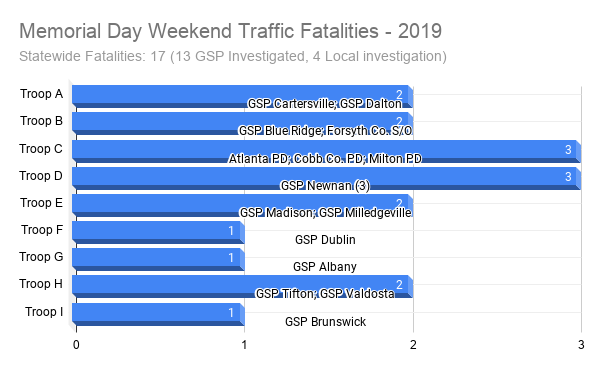Click the data value 3 on Troop D bar
Screen dimensions: 600x371
coord(568,177)
